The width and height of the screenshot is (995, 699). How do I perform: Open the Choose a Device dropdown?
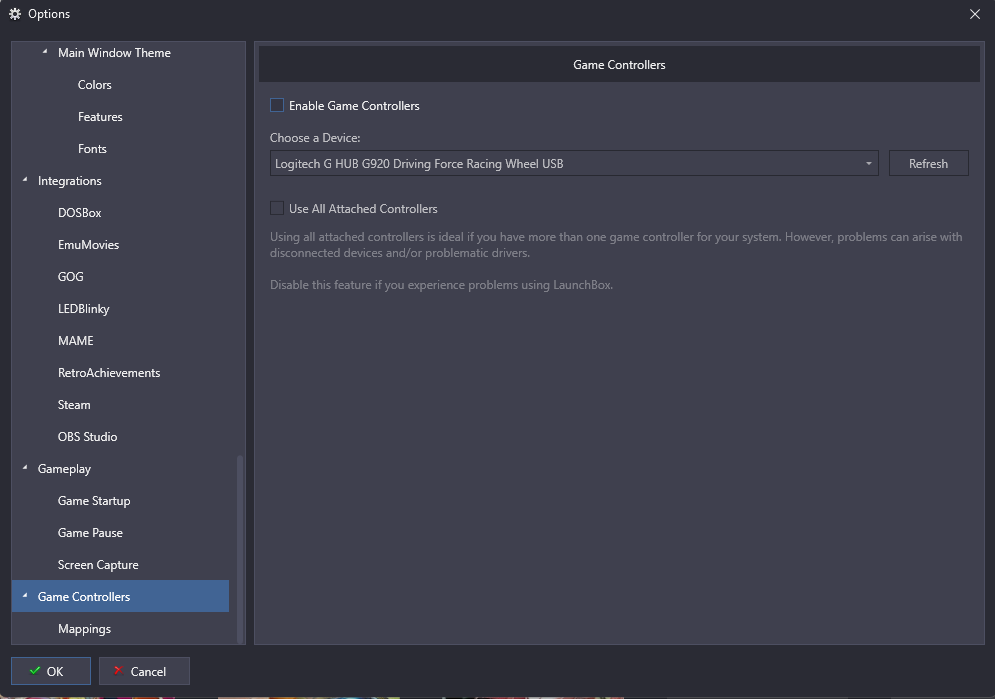[x=868, y=164]
